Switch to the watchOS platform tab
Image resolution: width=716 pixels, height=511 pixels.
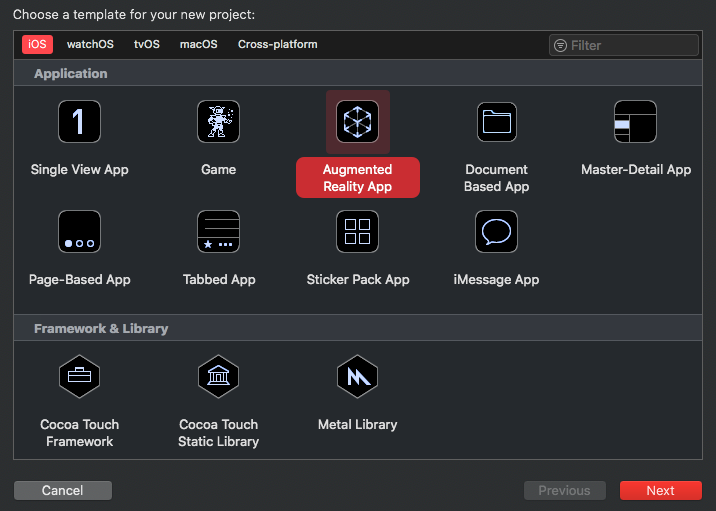click(x=90, y=45)
